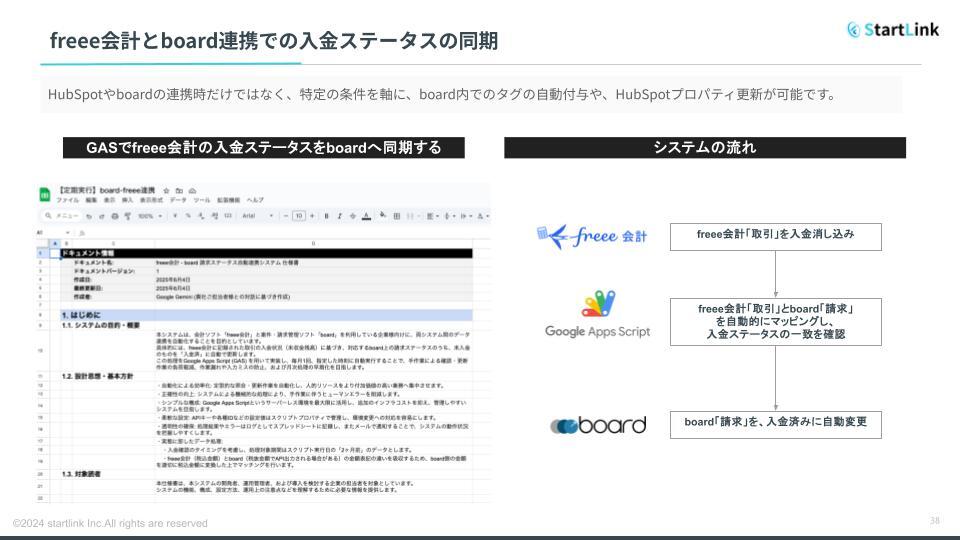Open the text color picker
Screen dimensions: 960x540
[x=366, y=216]
